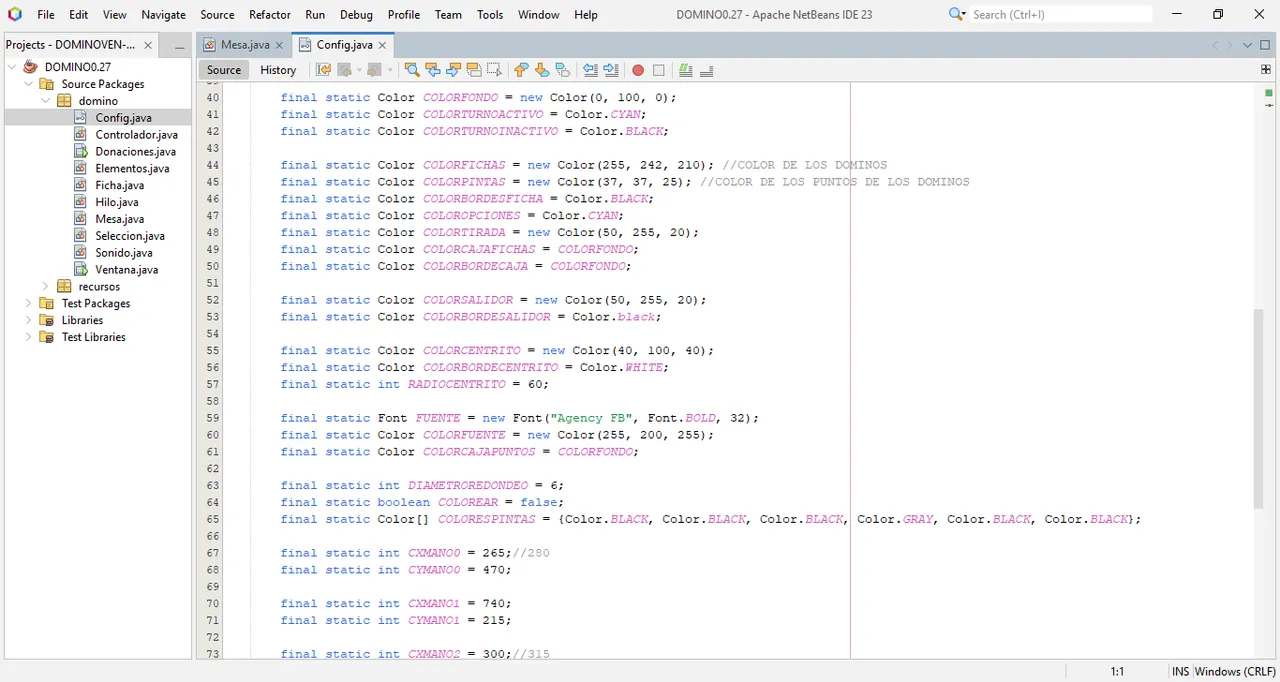Screen dimensions: 1280x682
Task: Open Ficha.java in project tree
Action: pos(119,185)
